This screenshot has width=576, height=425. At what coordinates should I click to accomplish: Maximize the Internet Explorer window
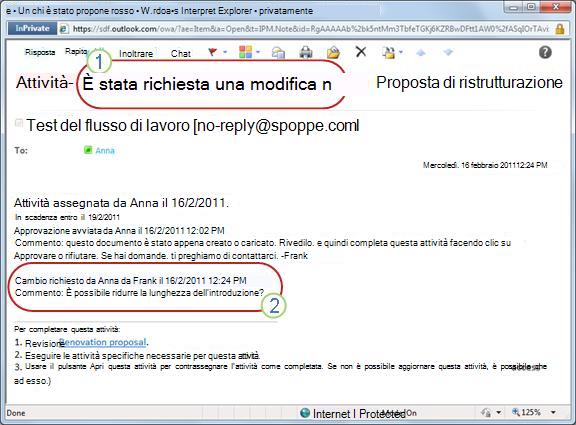coord(531,7)
